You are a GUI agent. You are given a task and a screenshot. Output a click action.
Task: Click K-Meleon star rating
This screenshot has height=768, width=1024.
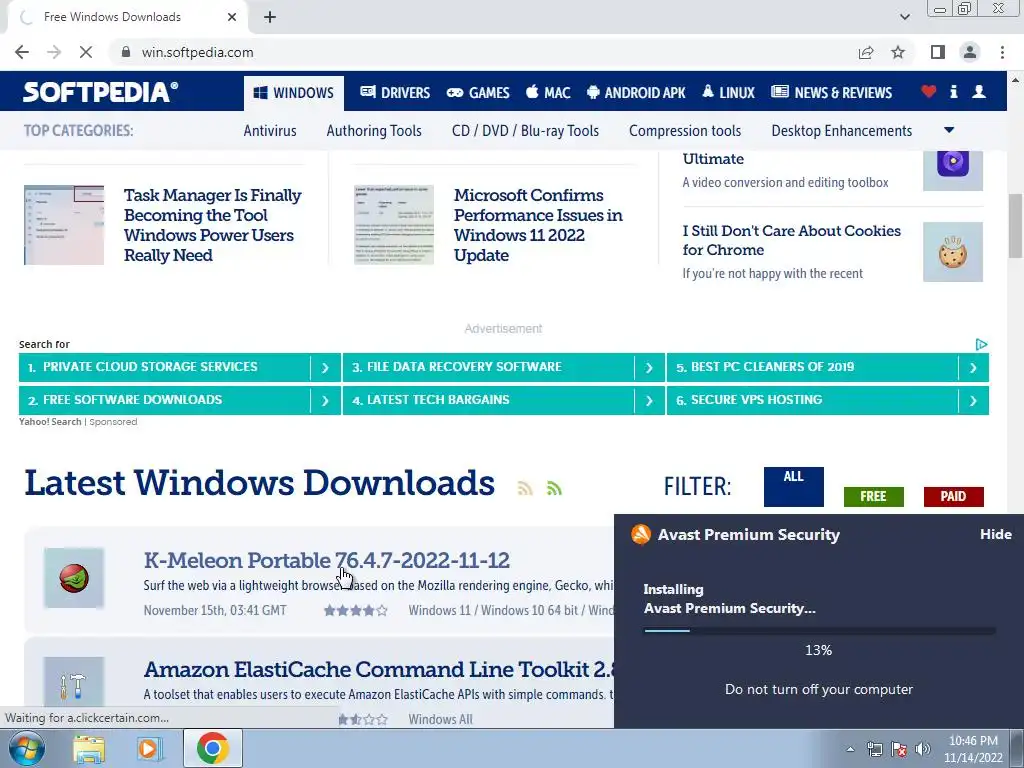point(356,611)
